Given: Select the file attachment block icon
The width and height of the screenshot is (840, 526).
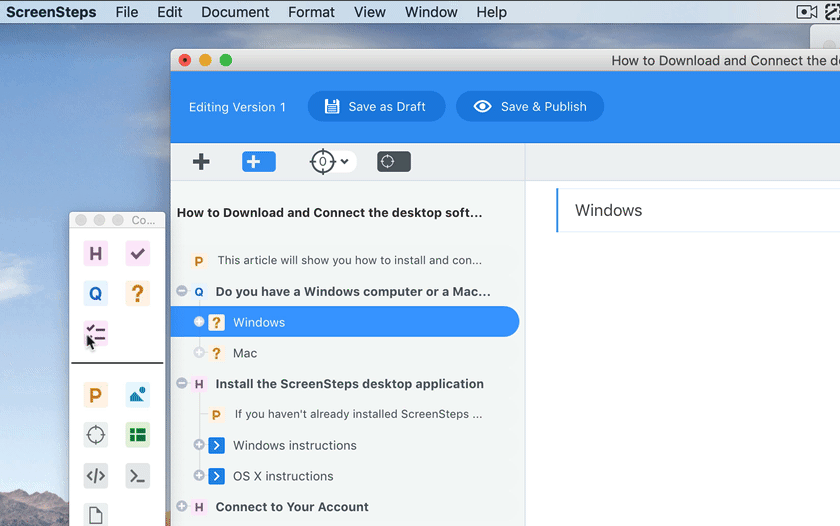Looking at the screenshot, I should tap(96, 515).
